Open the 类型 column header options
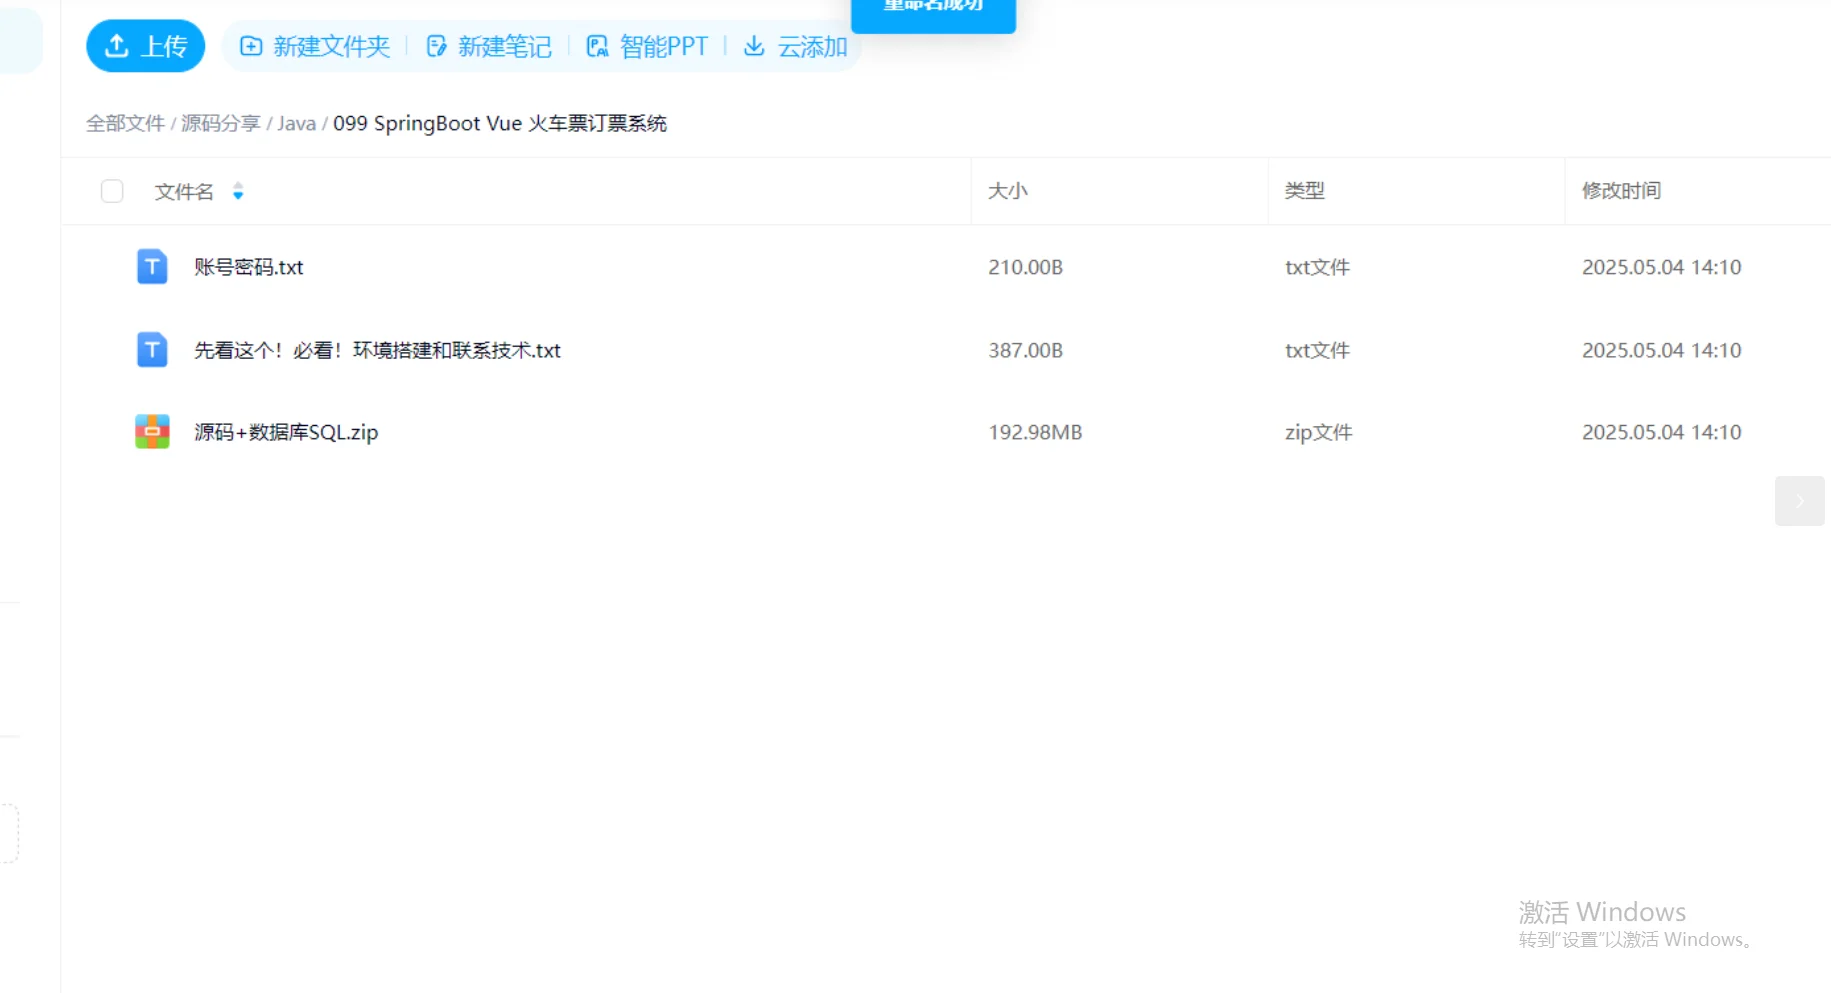This screenshot has height=993, width=1831. [1304, 191]
